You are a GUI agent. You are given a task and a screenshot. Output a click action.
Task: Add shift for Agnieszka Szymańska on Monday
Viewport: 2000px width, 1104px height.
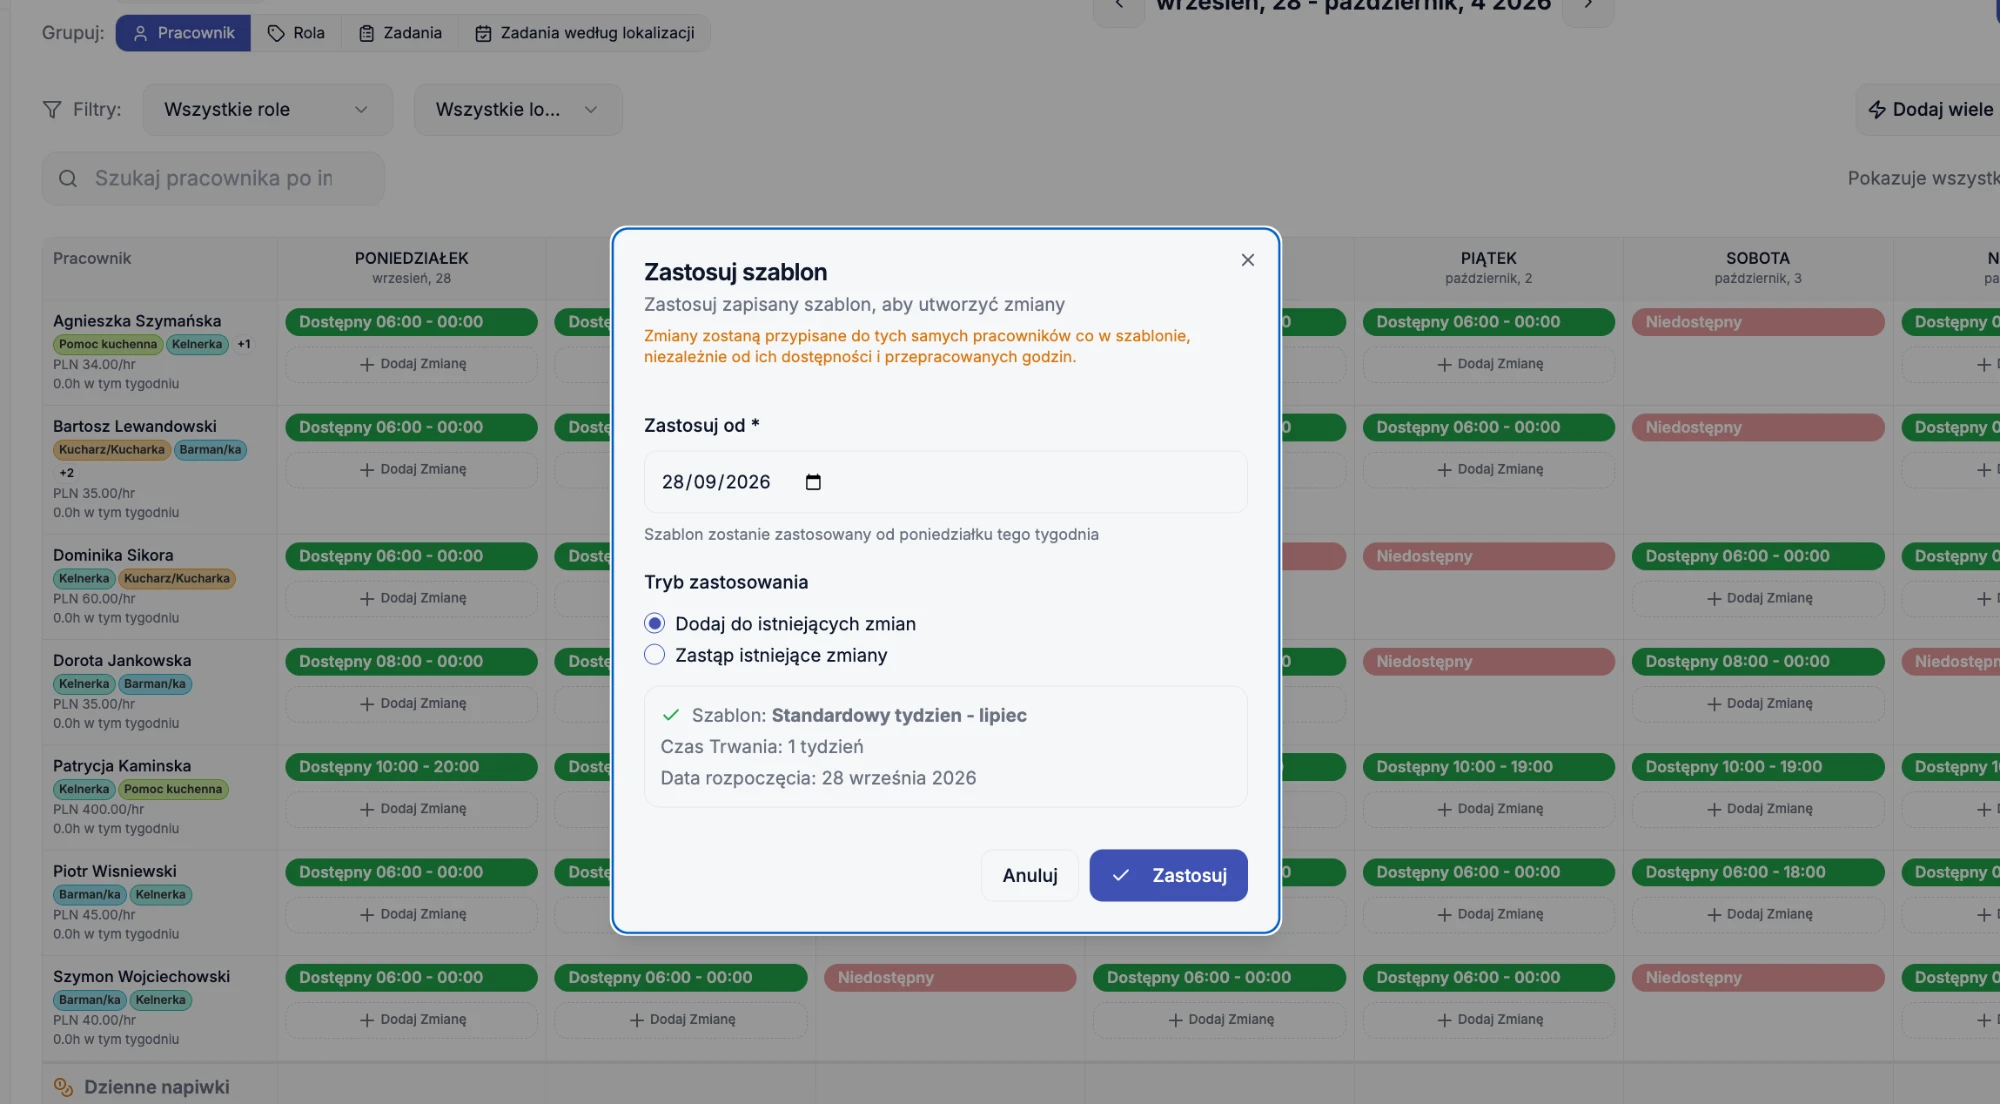(x=412, y=364)
